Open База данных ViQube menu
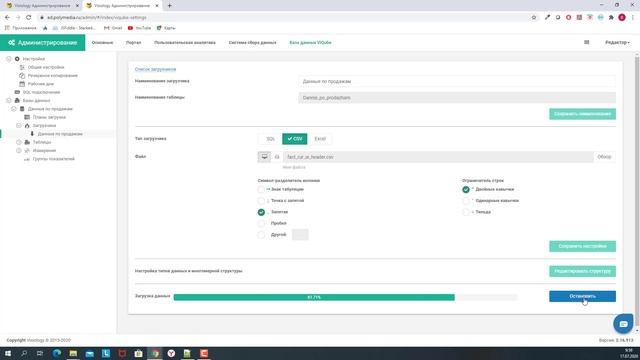Viewport: 640px width, 360px height. [x=310, y=42]
